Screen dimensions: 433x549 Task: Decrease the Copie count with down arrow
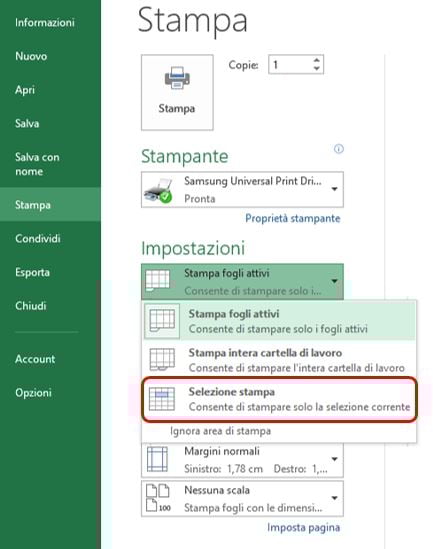point(316,69)
